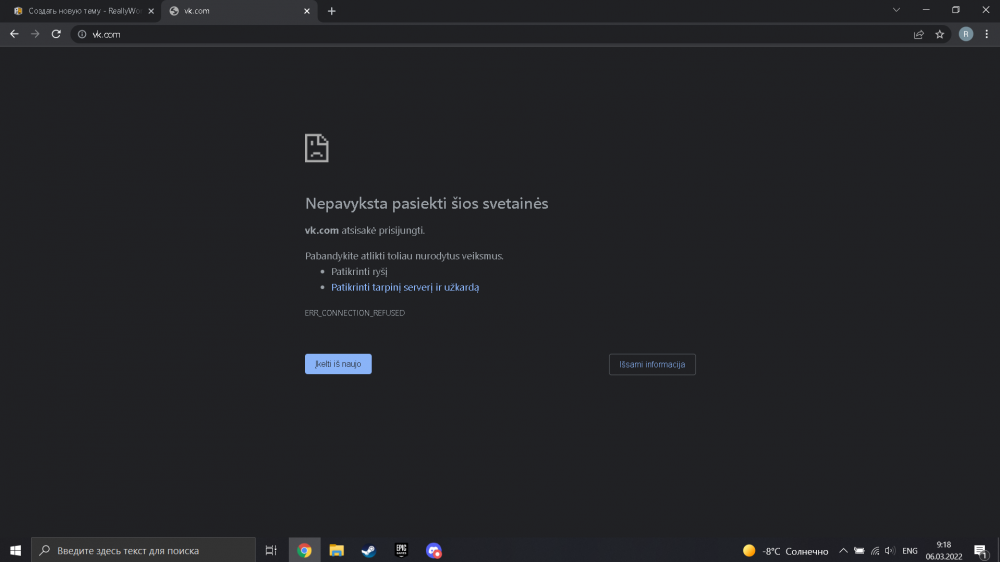This screenshot has height=562, width=1000.
Task: Bookmark this tab with star icon
Action: pyautogui.click(x=939, y=34)
